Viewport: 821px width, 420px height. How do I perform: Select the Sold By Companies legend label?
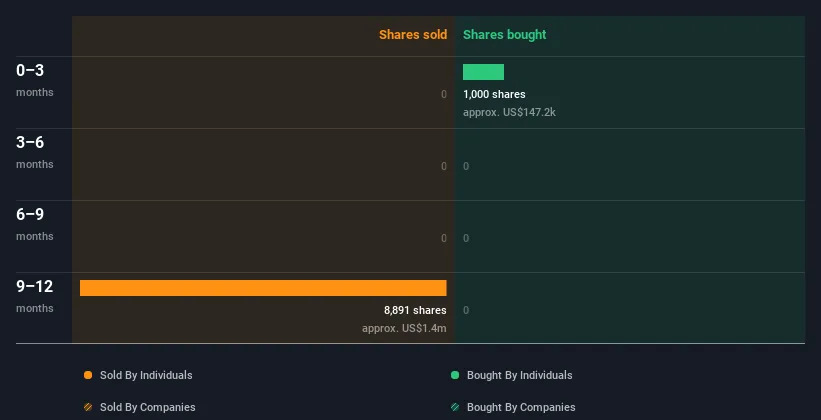tap(148, 407)
